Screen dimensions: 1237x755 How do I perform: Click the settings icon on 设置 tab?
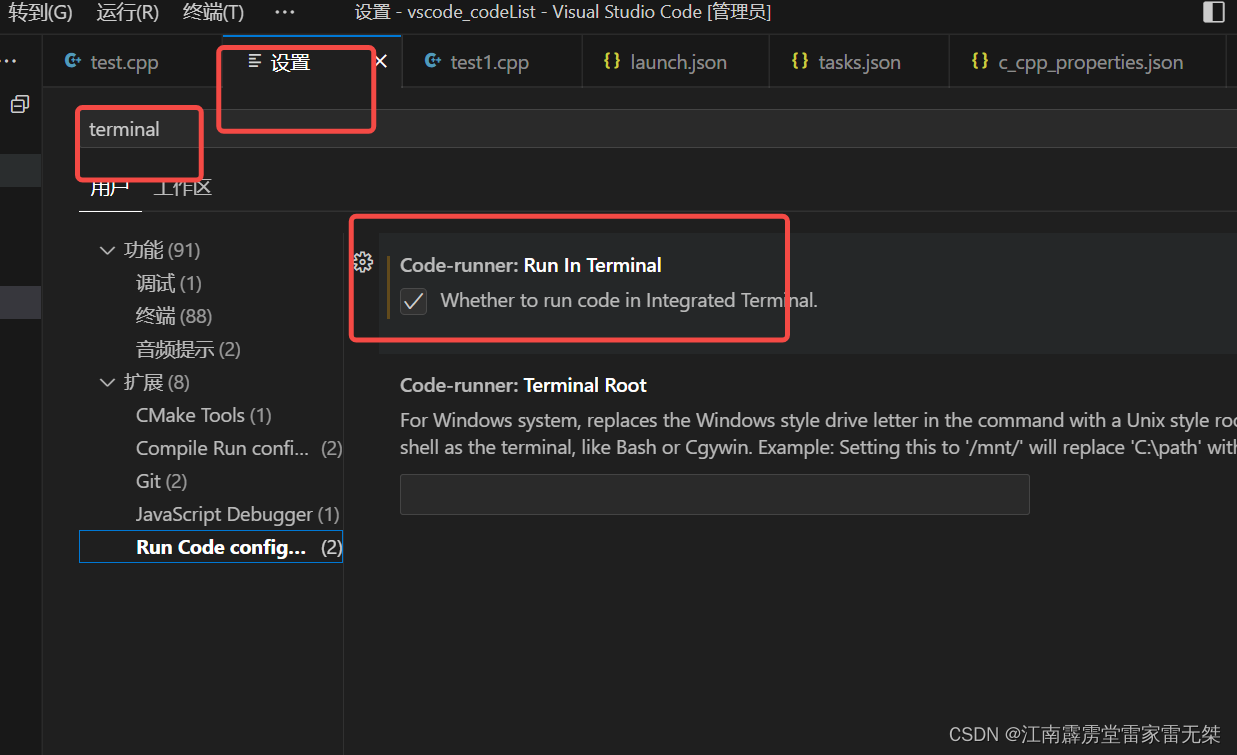pos(255,62)
